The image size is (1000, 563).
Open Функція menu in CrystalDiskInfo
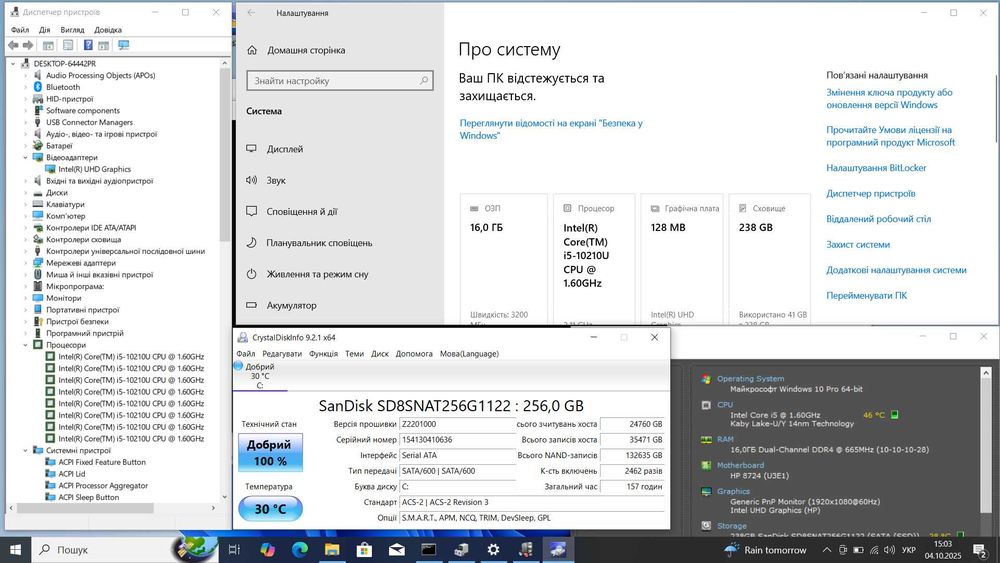(x=323, y=354)
